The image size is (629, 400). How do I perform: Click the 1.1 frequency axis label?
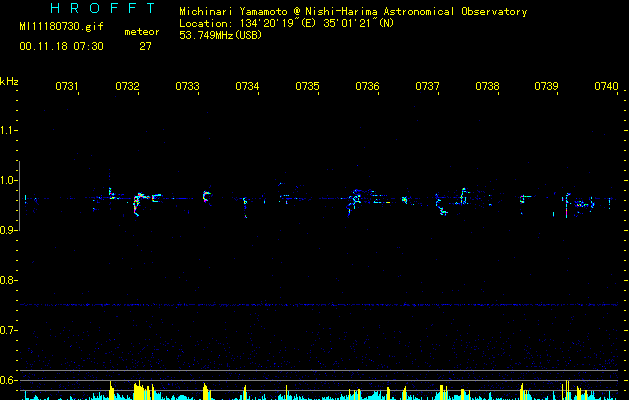7,130
